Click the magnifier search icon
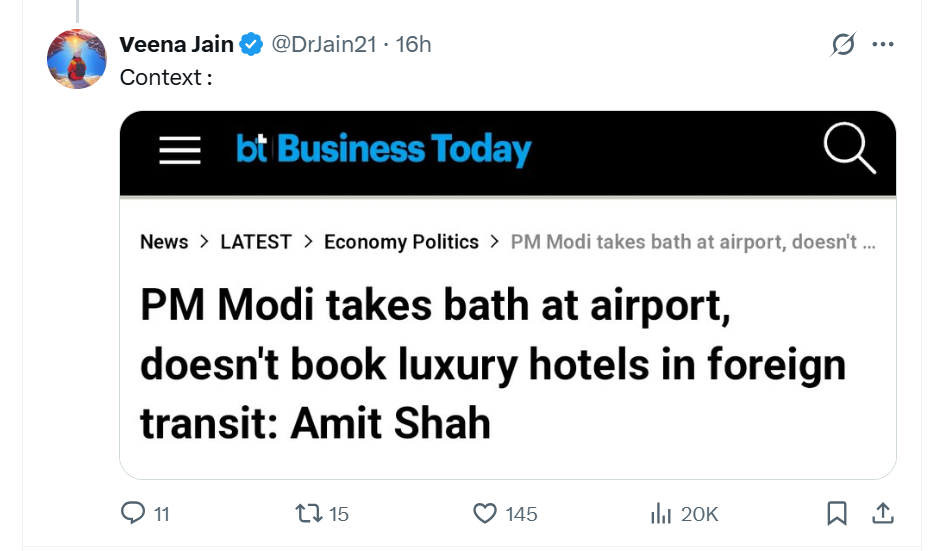 click(x=849, y=150)
